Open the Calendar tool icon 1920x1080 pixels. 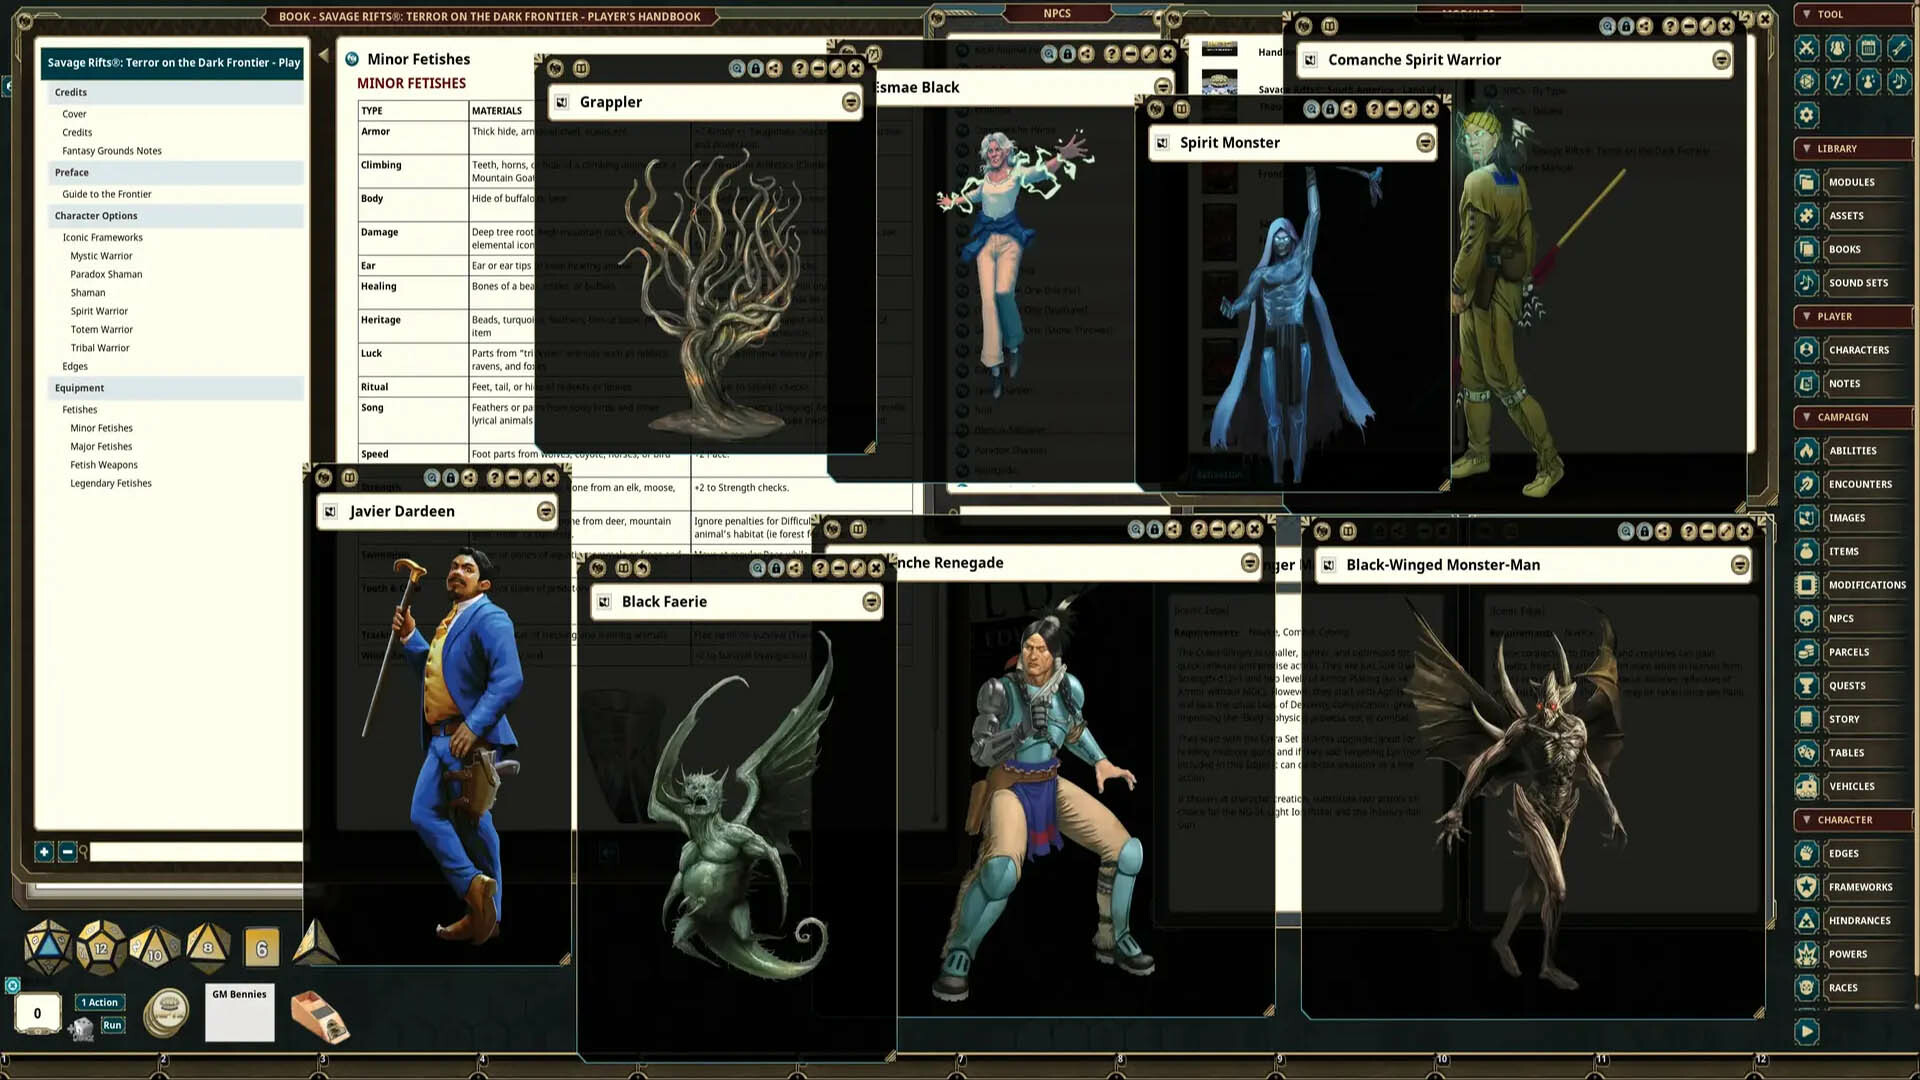click(1868, 48)
